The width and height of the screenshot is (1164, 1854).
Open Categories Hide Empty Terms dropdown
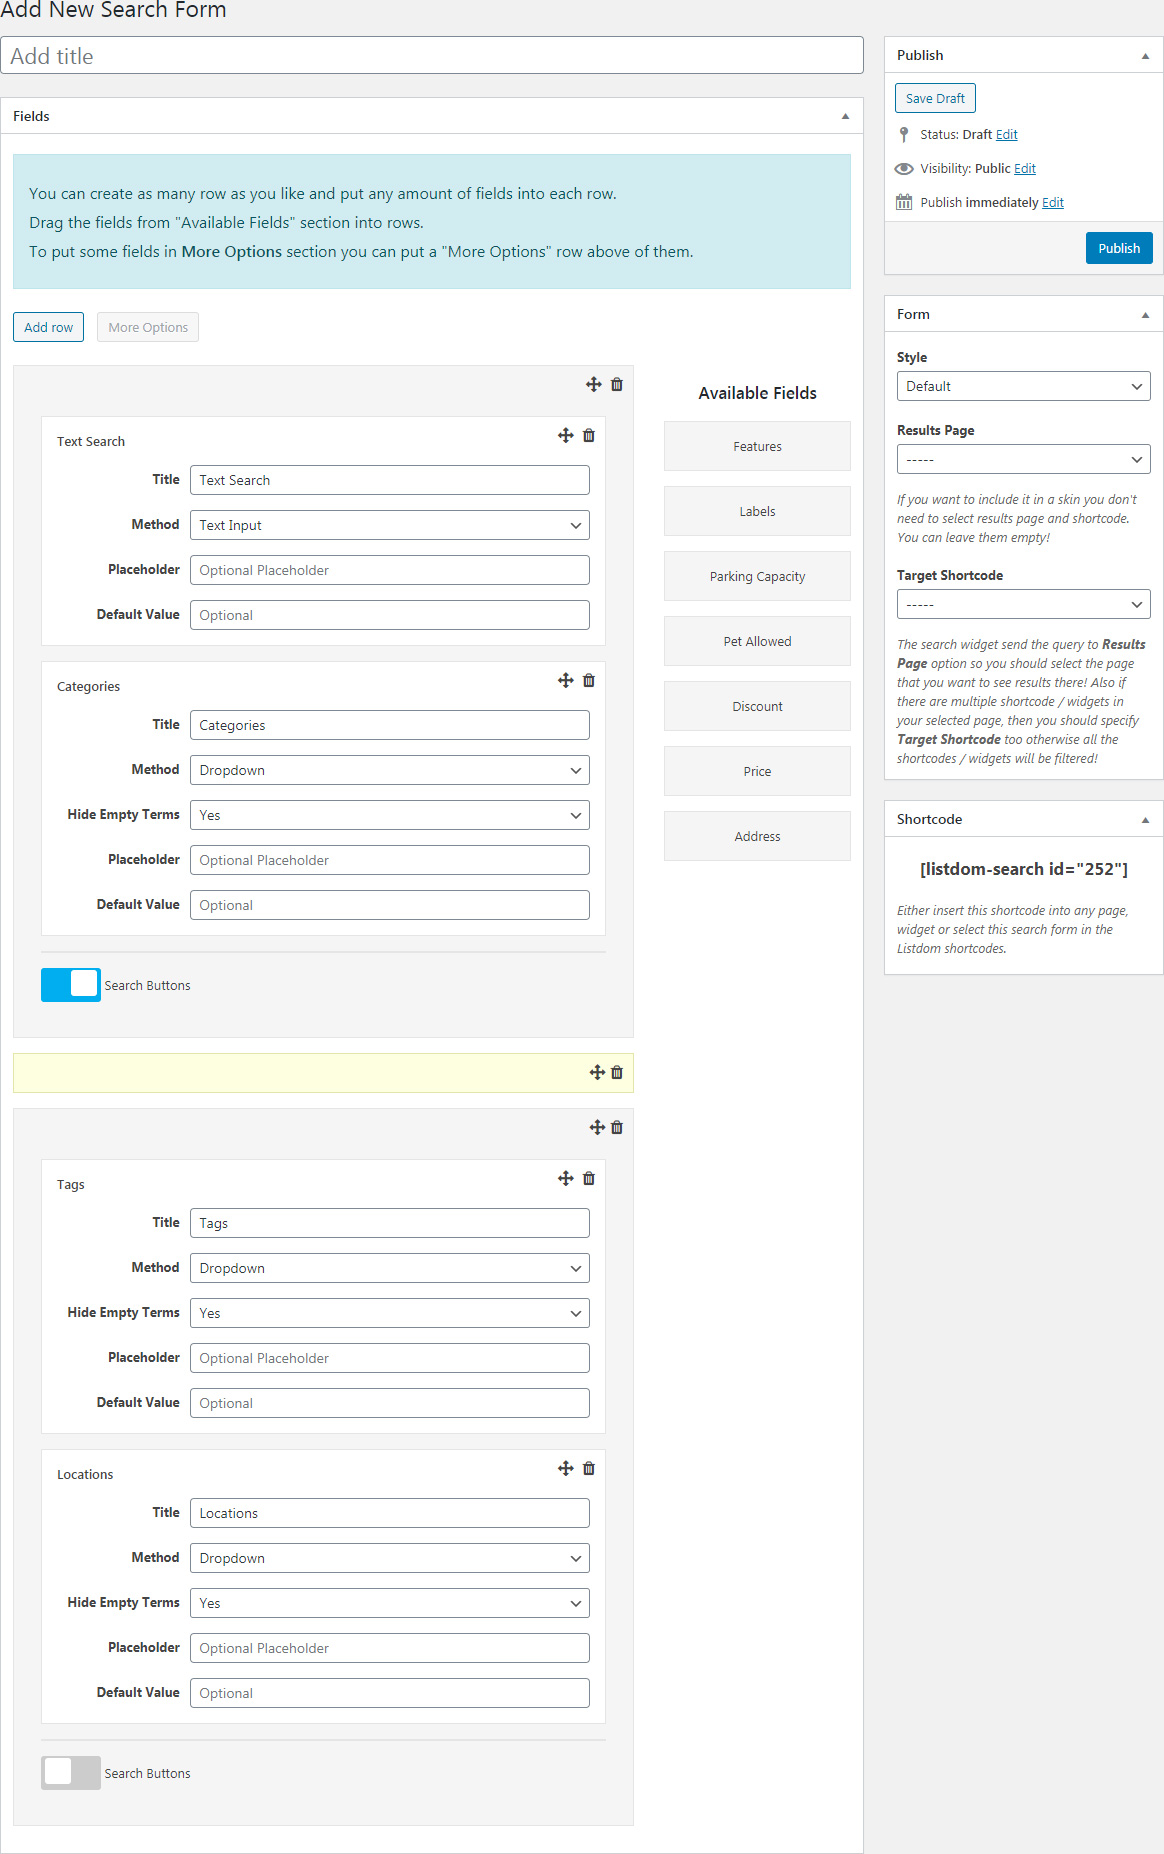tap(390, 815)
